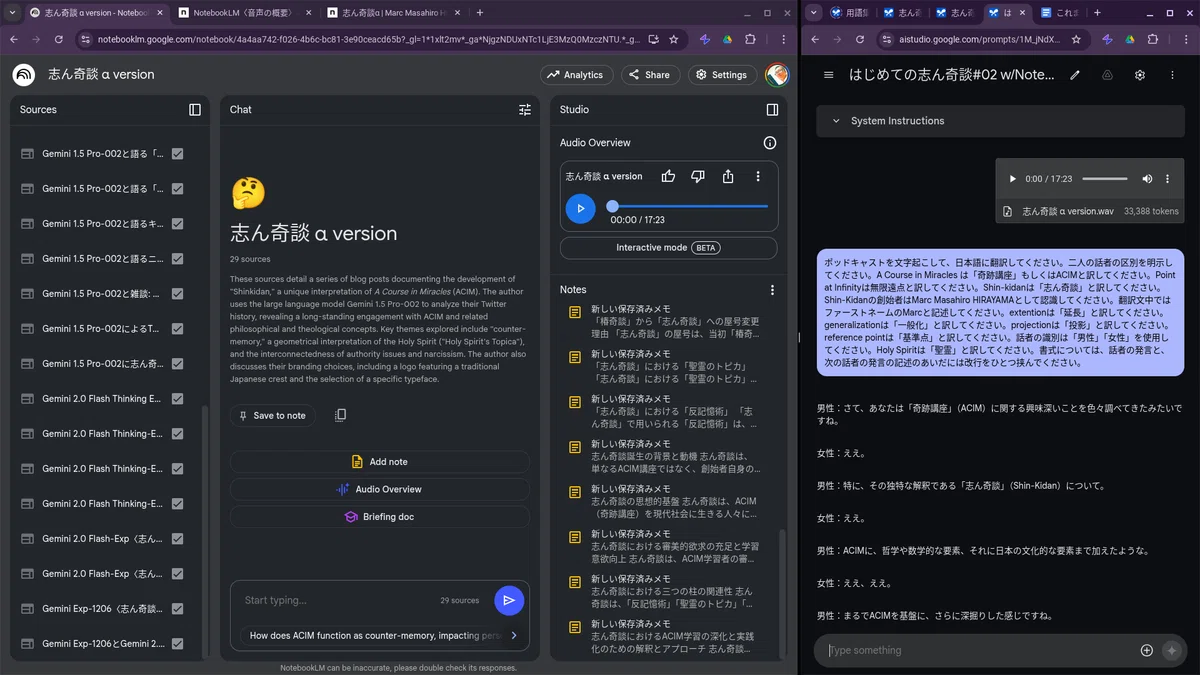Viewport: 1200px width, 675px height.
Task: Click the Share notebook button
Action: pyautogui.click(x=650, y=75)
